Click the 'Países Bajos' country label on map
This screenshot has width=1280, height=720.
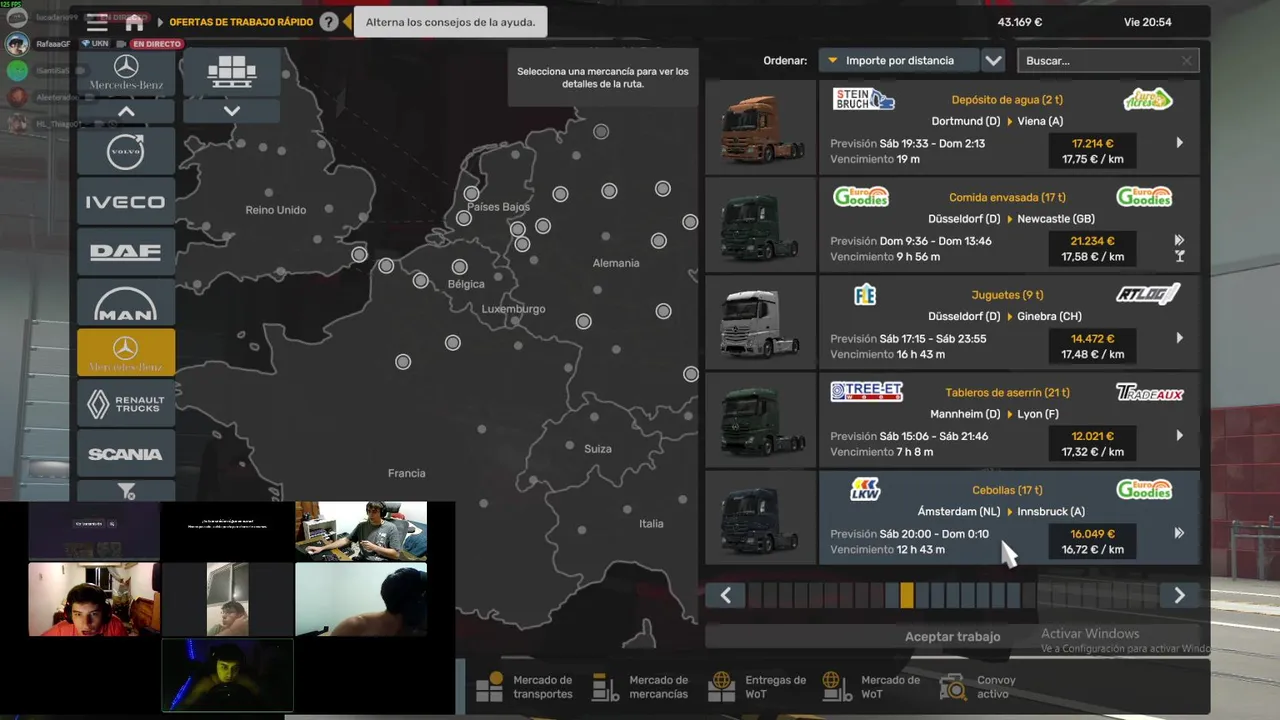point(498,207)
